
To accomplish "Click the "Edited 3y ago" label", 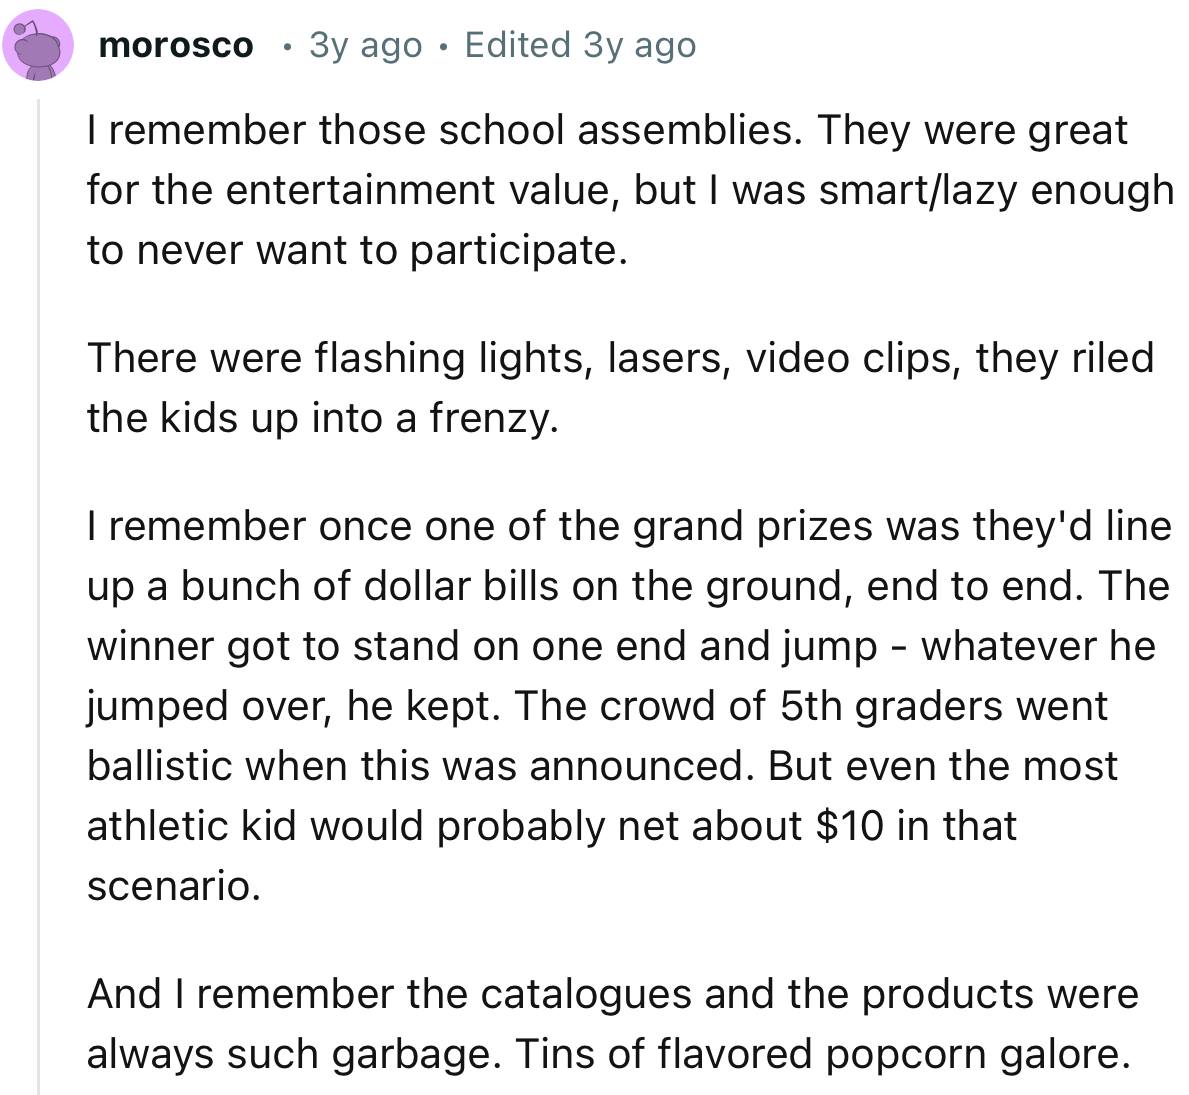I will point(580,46).
